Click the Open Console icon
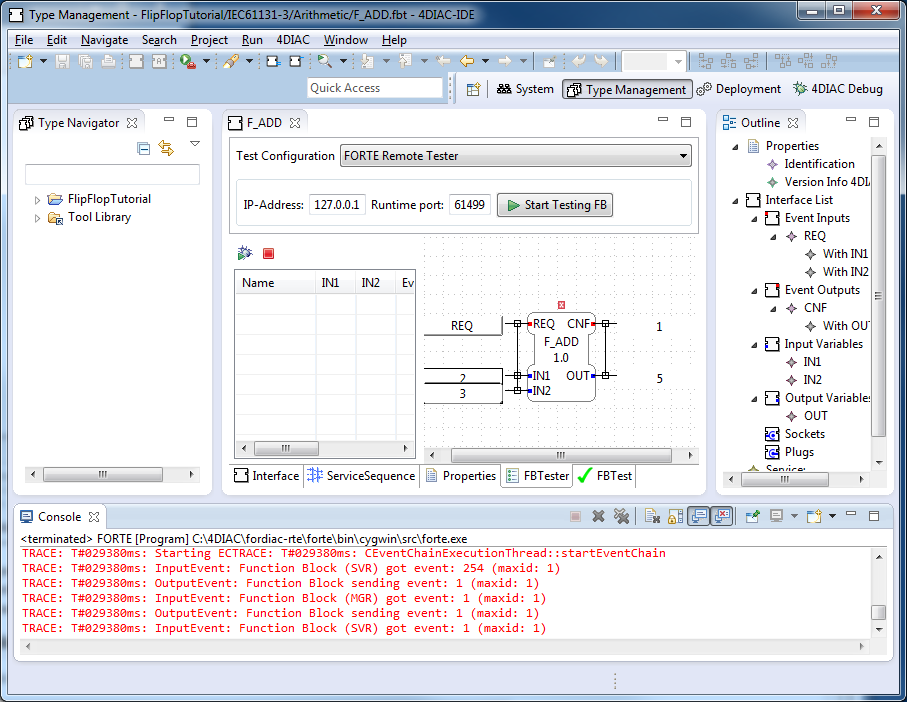The width and height of the screenshot is (907, 702). point(814,516)
